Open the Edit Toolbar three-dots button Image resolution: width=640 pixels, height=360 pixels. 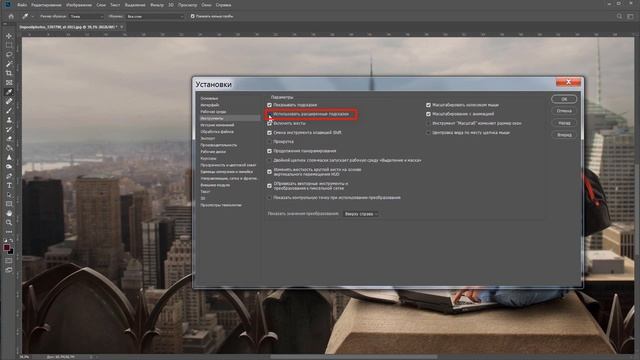[x=9, y=232]
